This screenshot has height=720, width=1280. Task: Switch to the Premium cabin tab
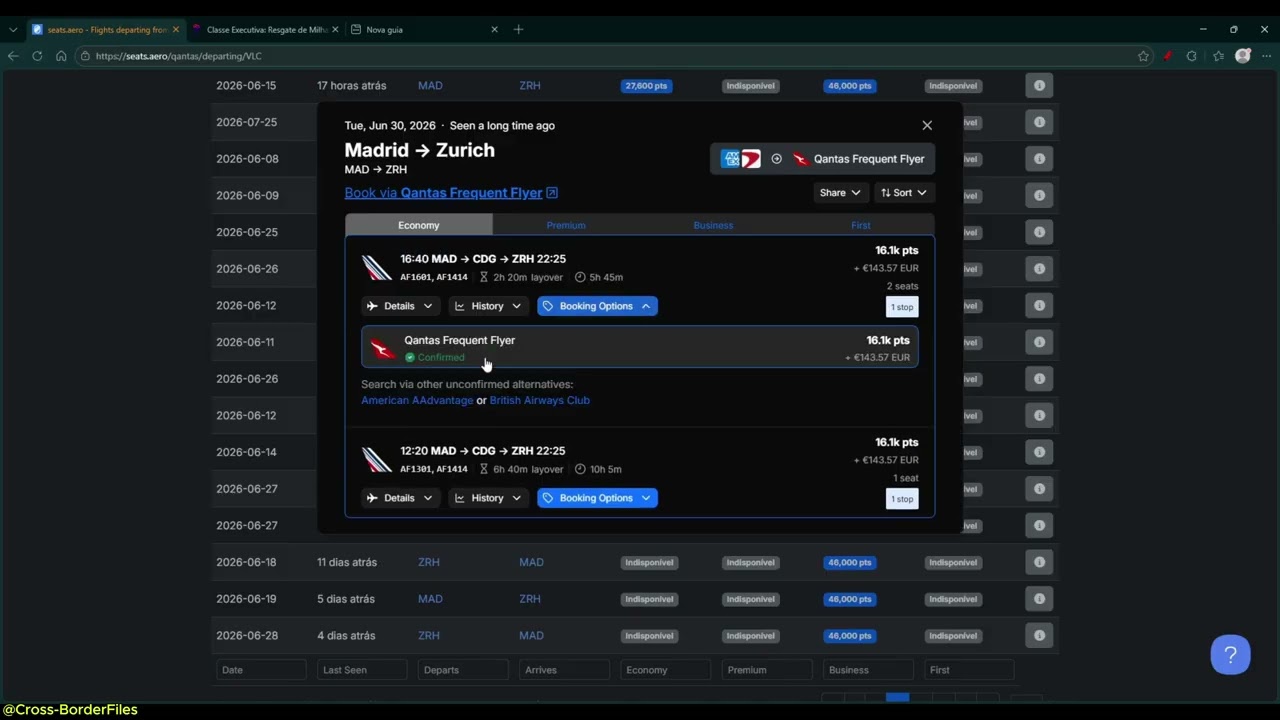566,225
